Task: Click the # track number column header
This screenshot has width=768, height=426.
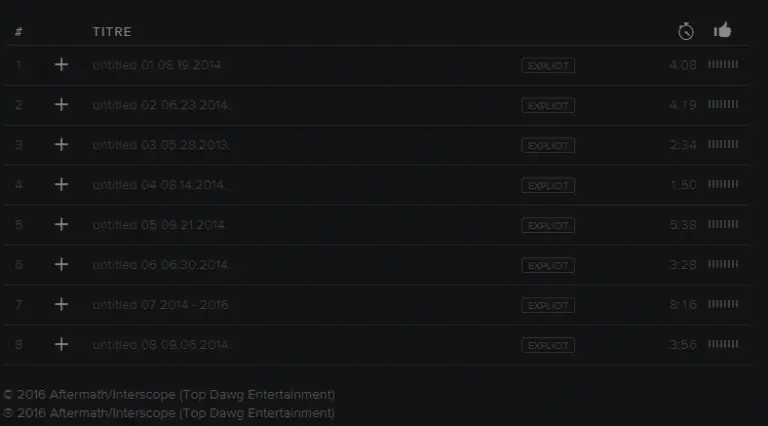Action: [19, 32]
